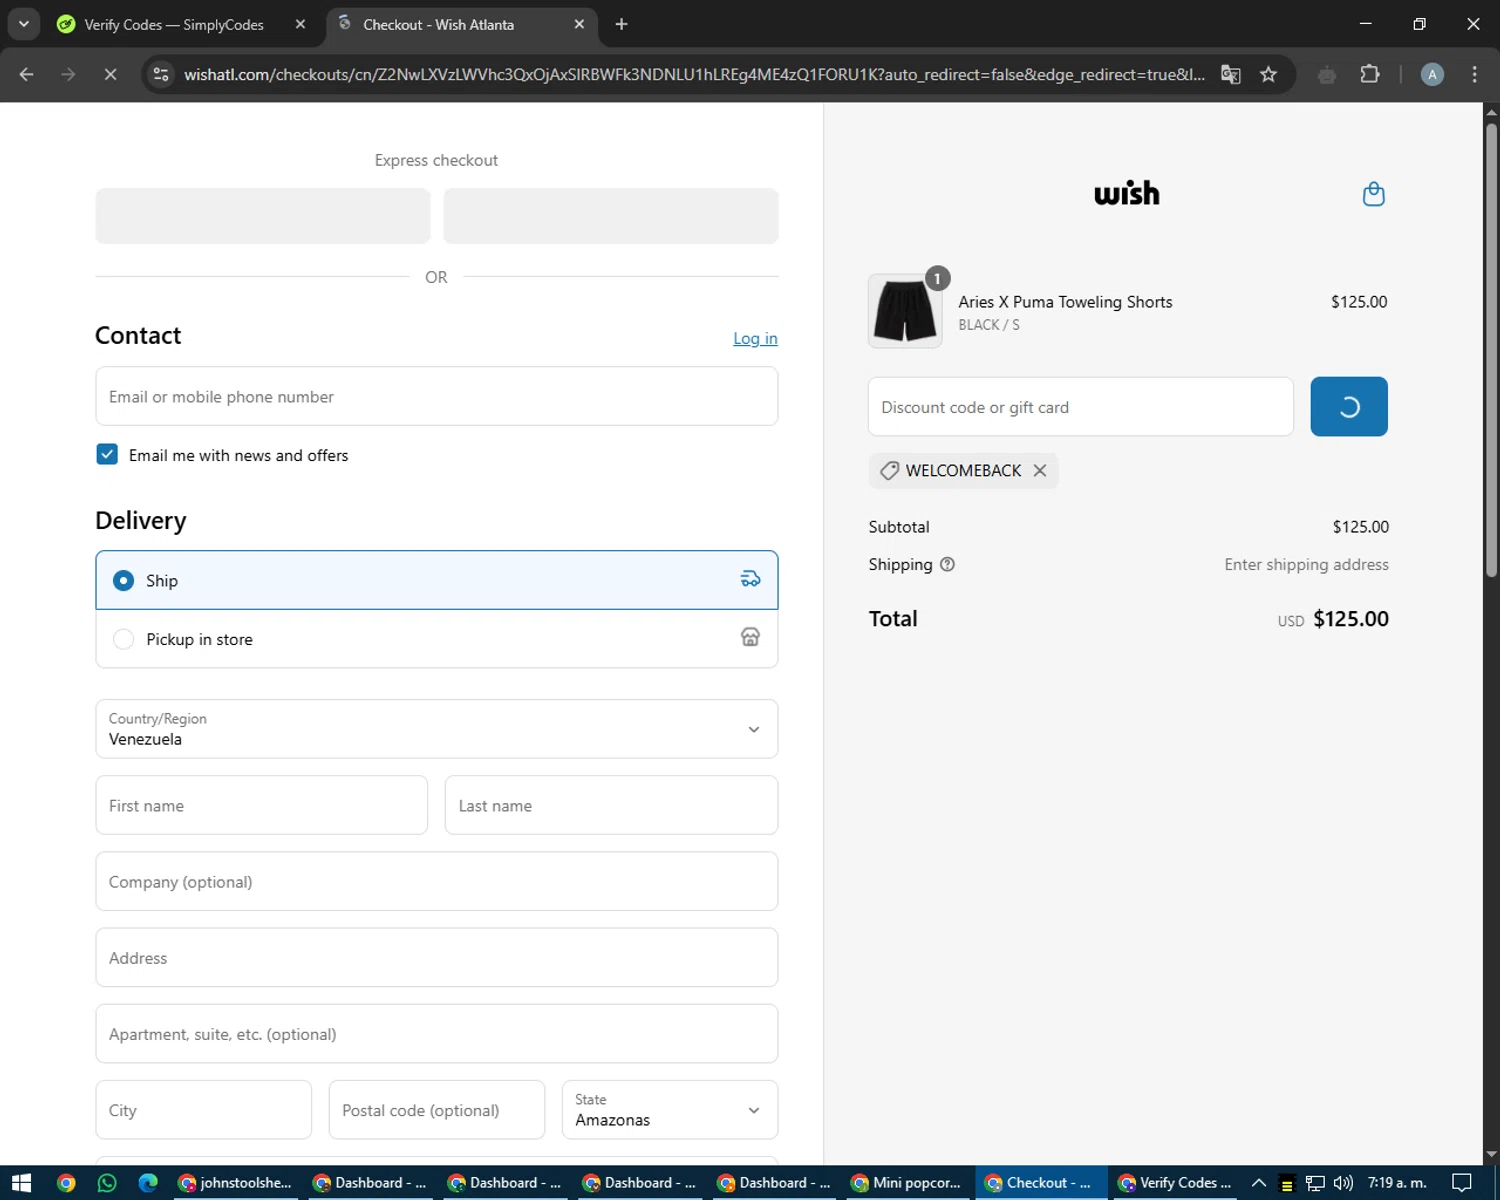Viewport: 1500px width, 1200px height.
Task: Switch to the Checkout taskbar window
Action: pos(1041,1183)
